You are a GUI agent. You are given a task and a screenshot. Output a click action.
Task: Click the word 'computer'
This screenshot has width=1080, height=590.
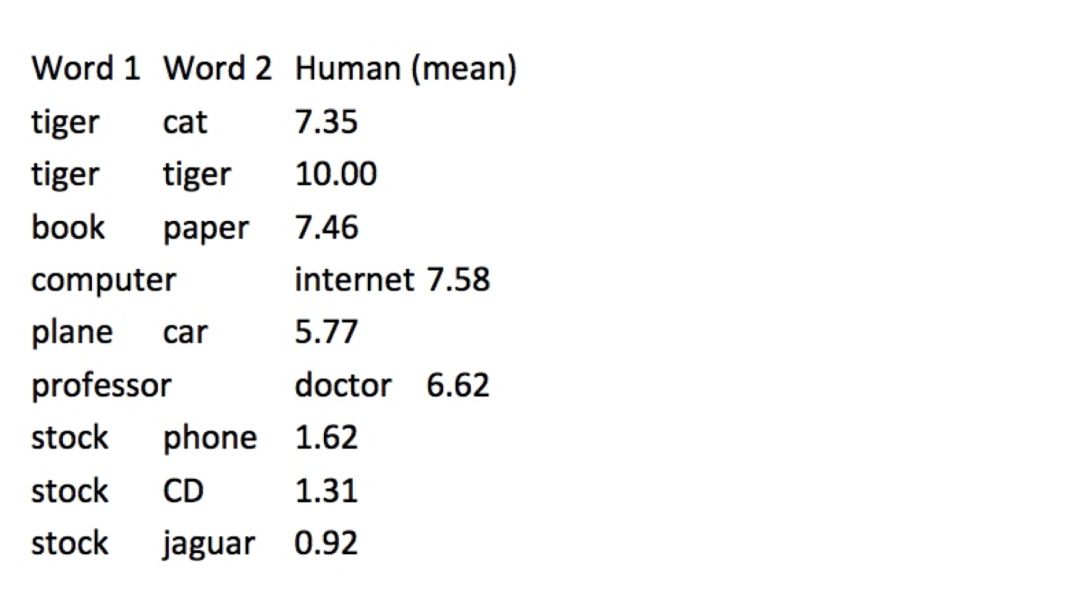pyautogui.click(x=104, y=281)
